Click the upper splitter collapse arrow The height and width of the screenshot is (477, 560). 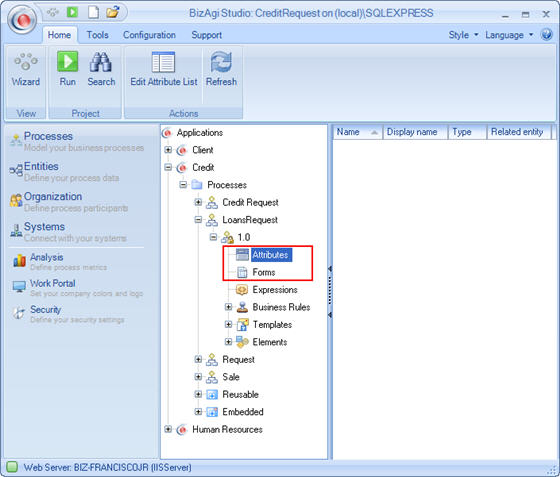tap(330, 268)
